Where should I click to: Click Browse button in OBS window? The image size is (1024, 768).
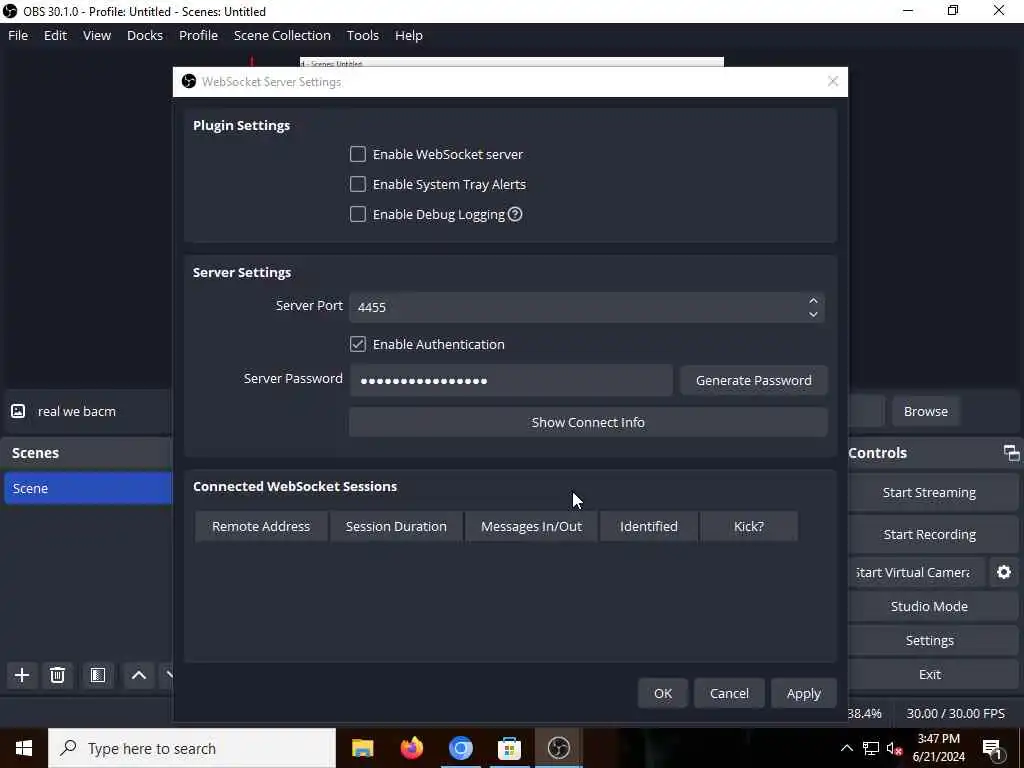pos(925,411)
